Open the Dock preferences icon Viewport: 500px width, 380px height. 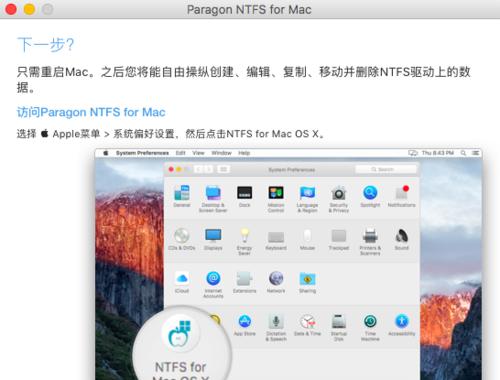(x=244, y=193)
